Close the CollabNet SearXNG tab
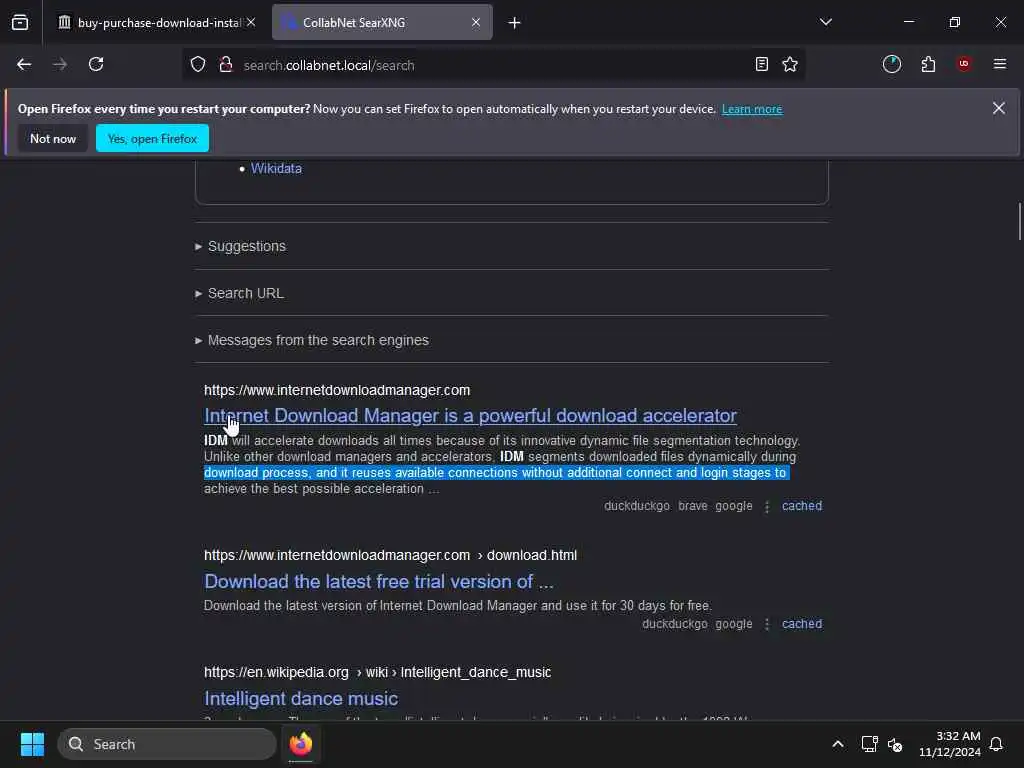This screenshot has height=768, width=1024. pyautogui.click(x=476, y=22)
